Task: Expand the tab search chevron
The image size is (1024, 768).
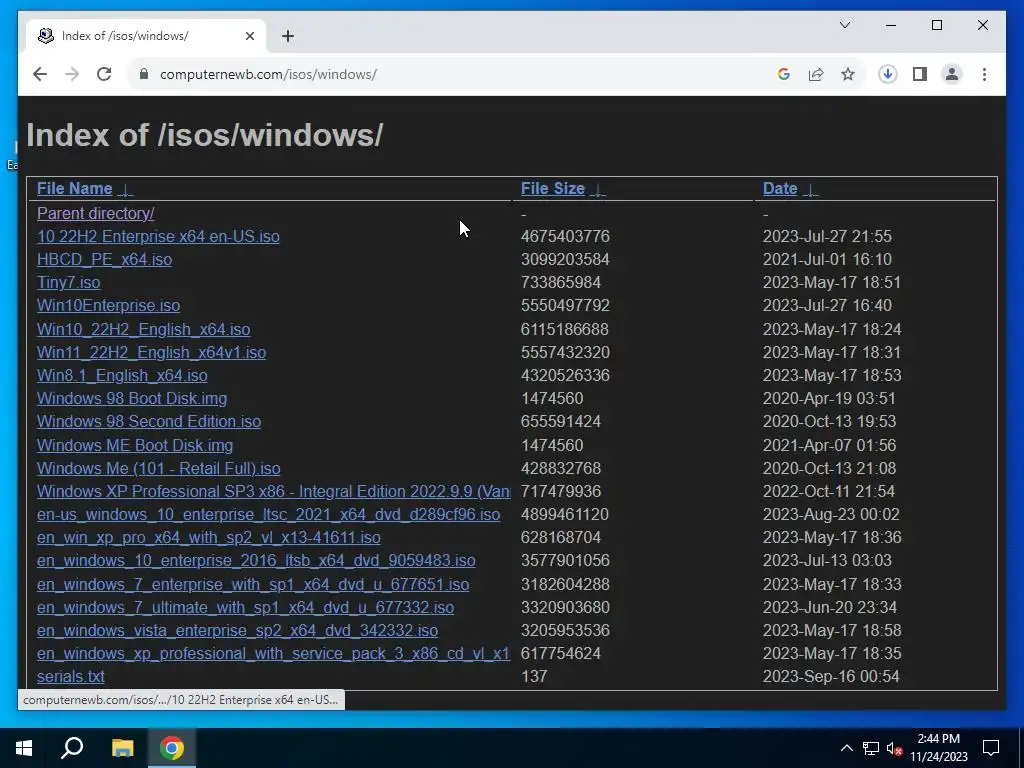Action: coord(844,25)
